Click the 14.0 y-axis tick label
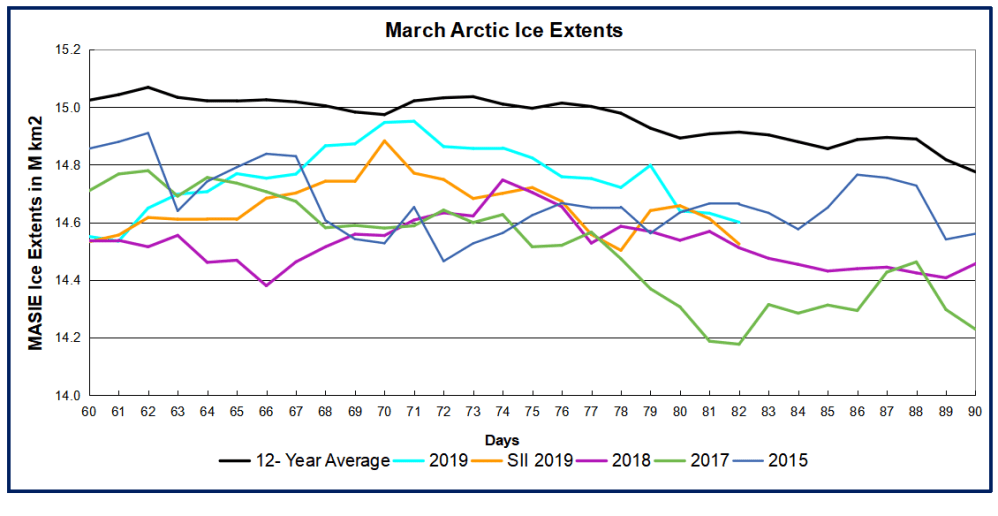 click(66, 396)
